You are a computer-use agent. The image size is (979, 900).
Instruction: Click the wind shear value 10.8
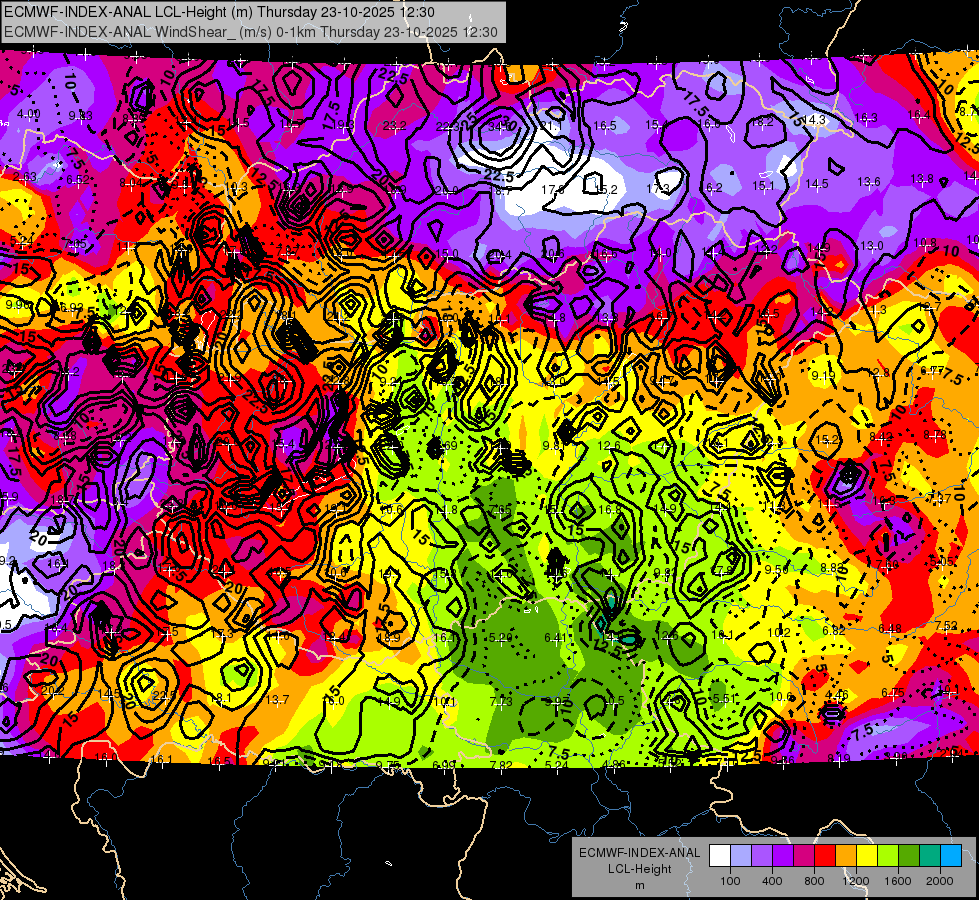coord(925,242)
